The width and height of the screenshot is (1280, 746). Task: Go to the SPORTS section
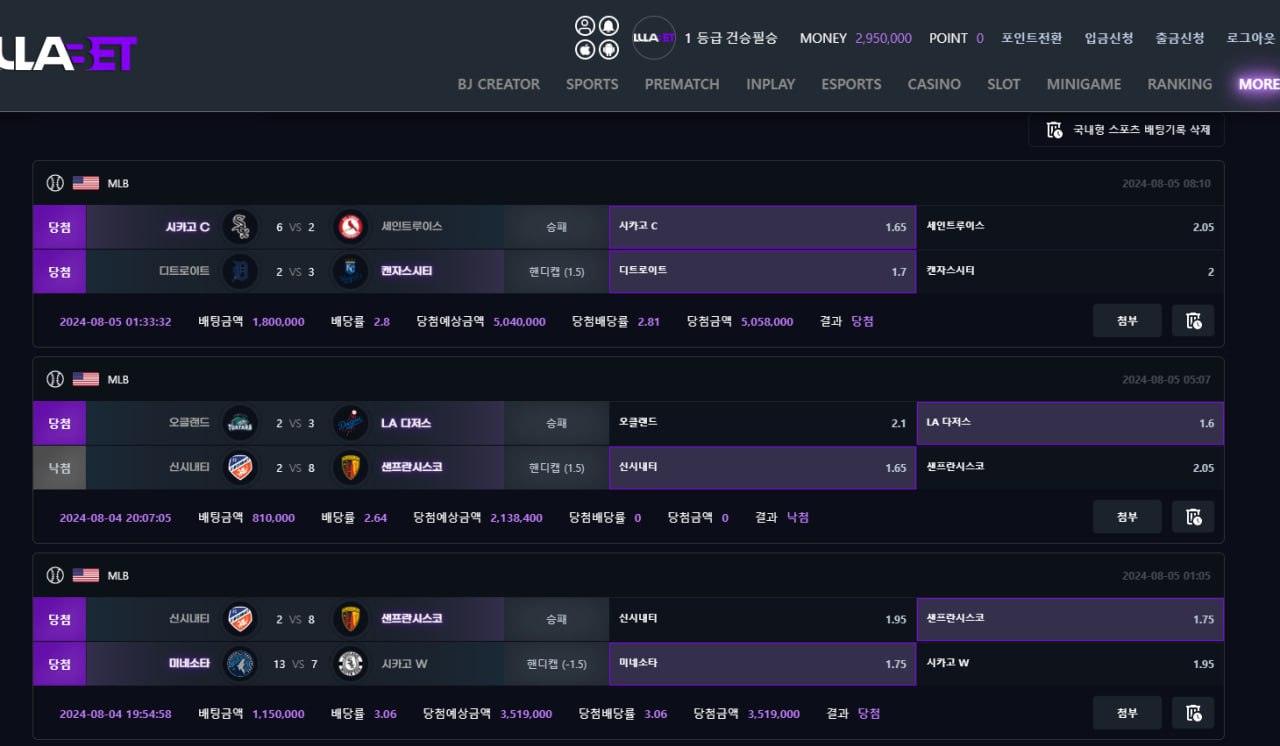(x=592, y=84)
